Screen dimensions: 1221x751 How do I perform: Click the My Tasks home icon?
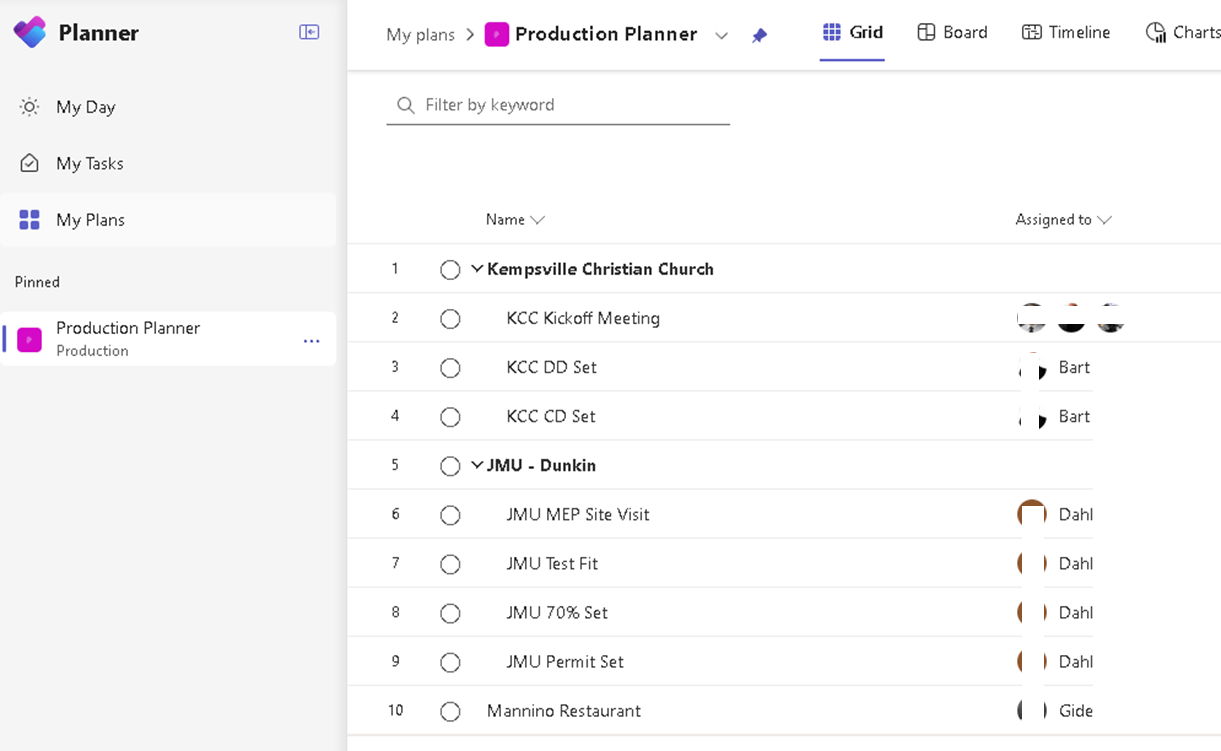[30, 163]
